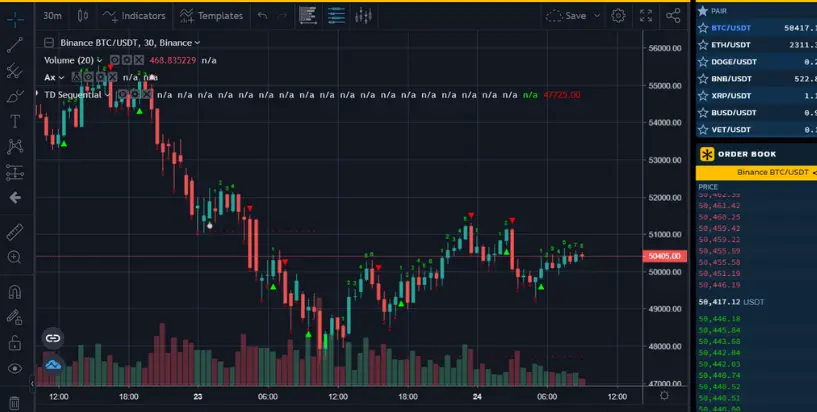This screenshot has width=817, height=412.
Task: Open the time axis settings gear
Action: (x=664, y=396)
